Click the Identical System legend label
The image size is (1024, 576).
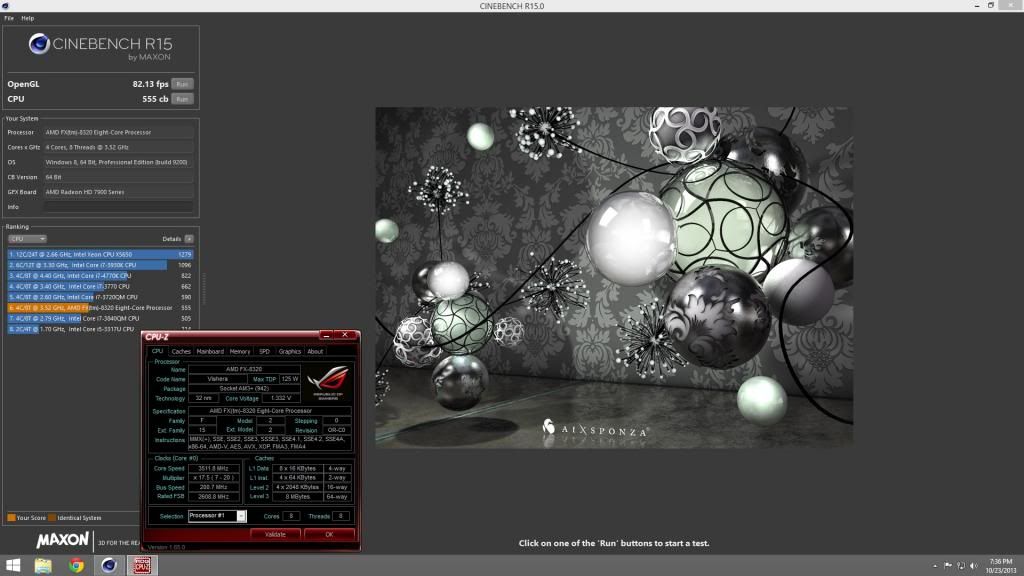click(x=79, y=518)
